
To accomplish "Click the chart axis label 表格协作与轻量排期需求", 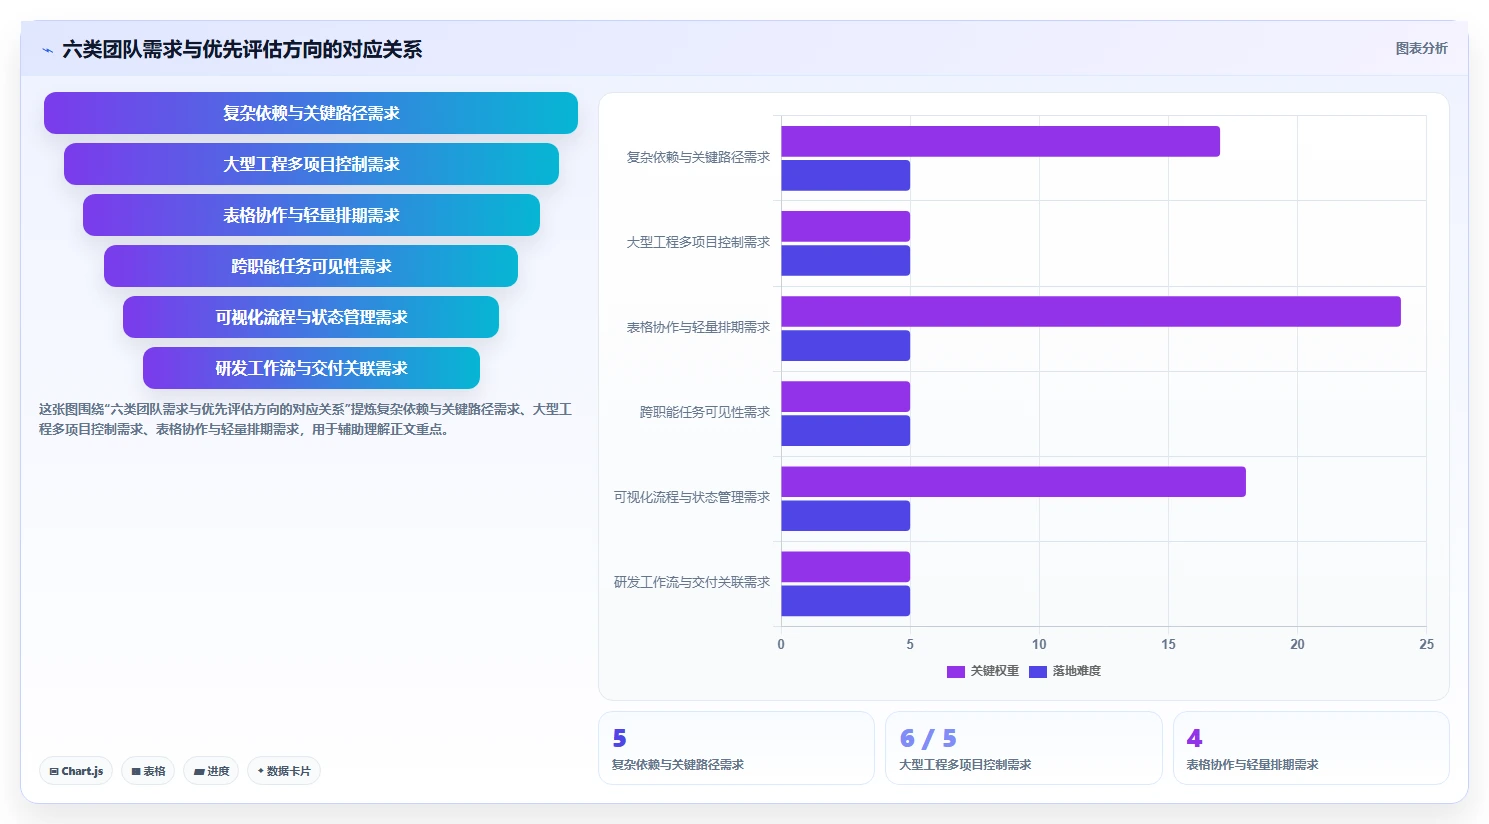I will click(x=698, y=327).
